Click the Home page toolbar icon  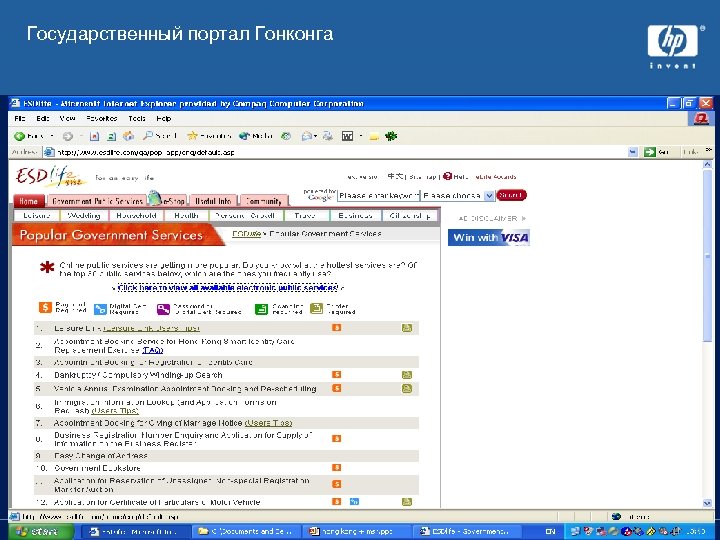pyautogui.click(x=129, y=136)
